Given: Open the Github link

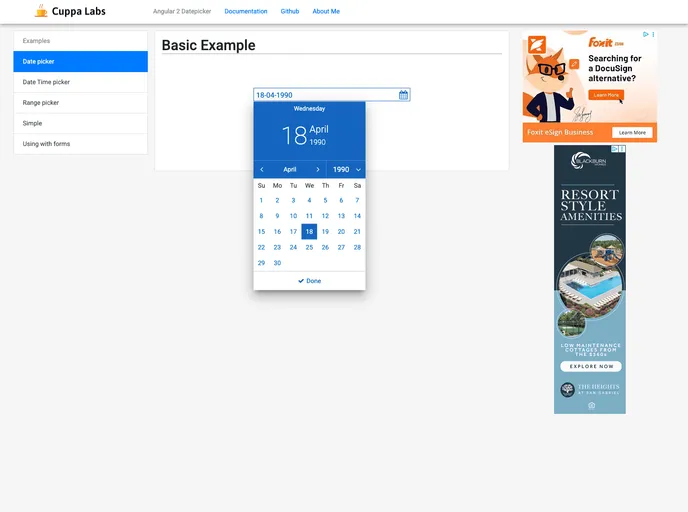Looking at the screenshot, I should point(290,11).
